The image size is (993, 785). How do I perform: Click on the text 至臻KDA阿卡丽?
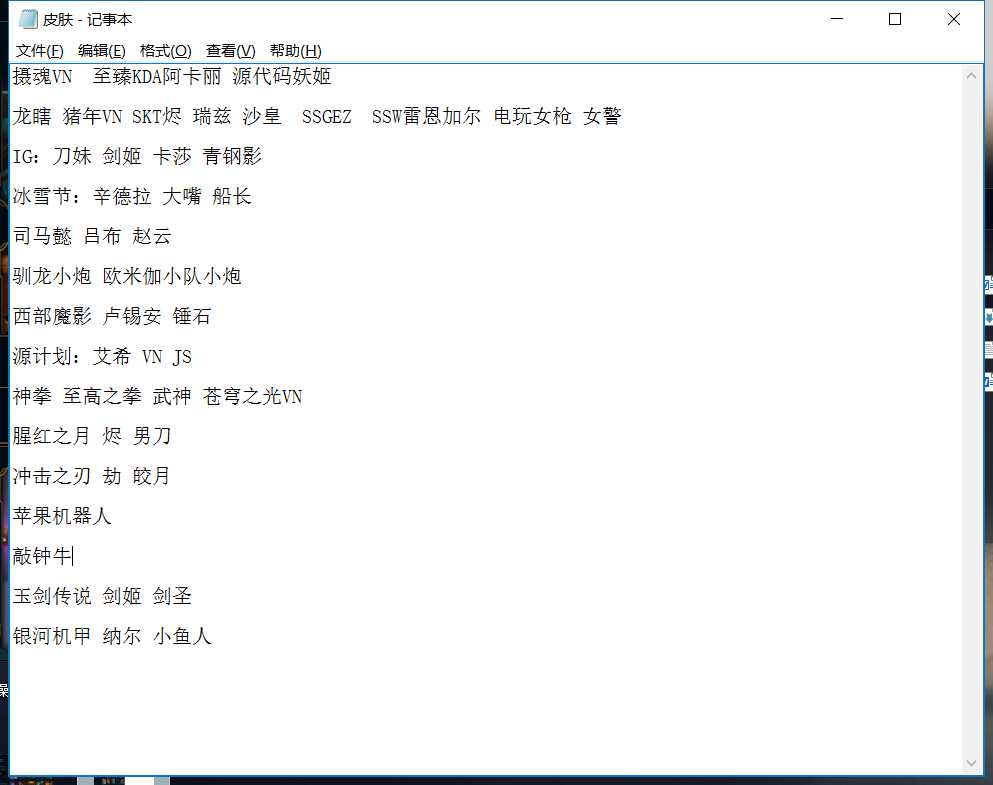click(x=157, y=77)
